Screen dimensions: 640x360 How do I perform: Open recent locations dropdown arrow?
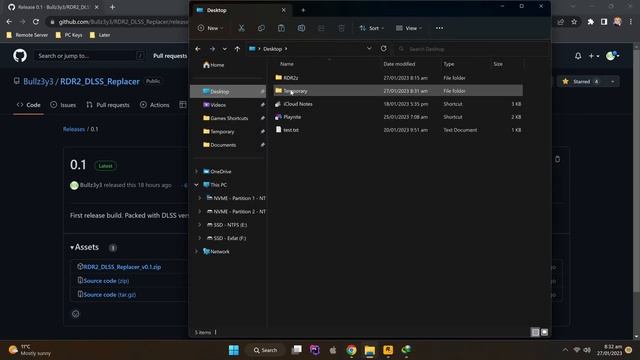click(224, 49)
